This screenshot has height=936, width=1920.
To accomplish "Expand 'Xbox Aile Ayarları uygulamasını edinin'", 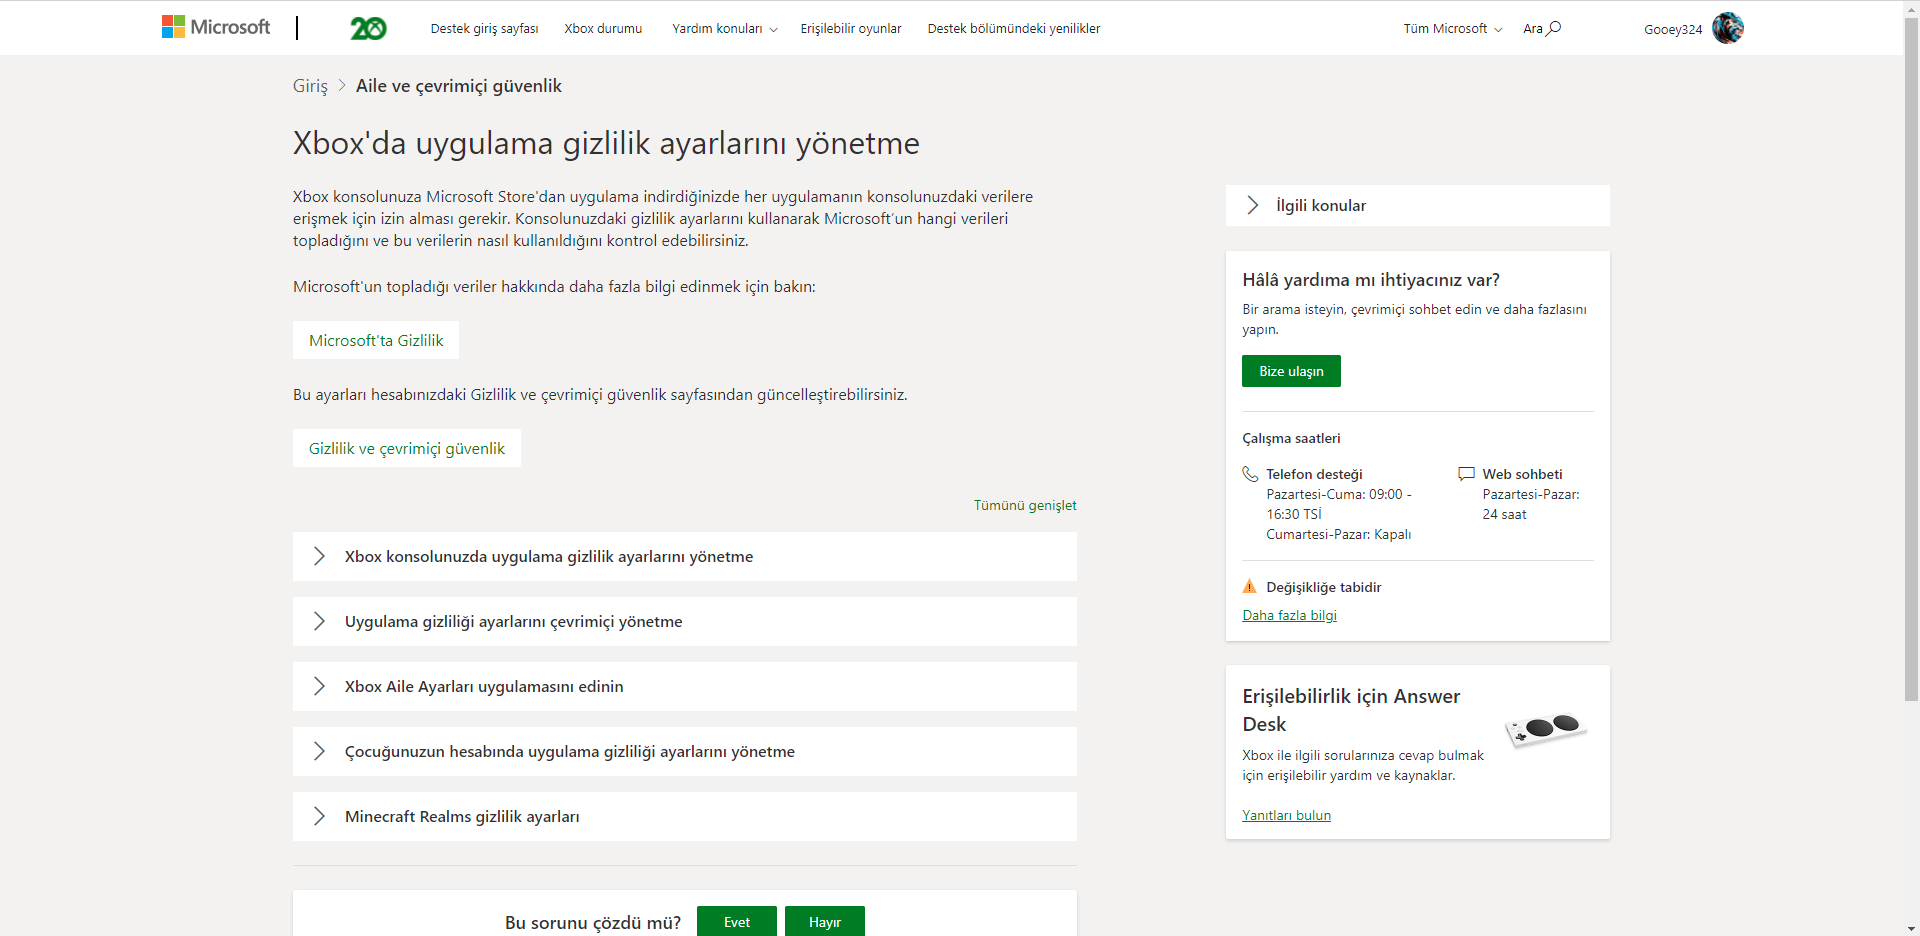I will [685, 686].
